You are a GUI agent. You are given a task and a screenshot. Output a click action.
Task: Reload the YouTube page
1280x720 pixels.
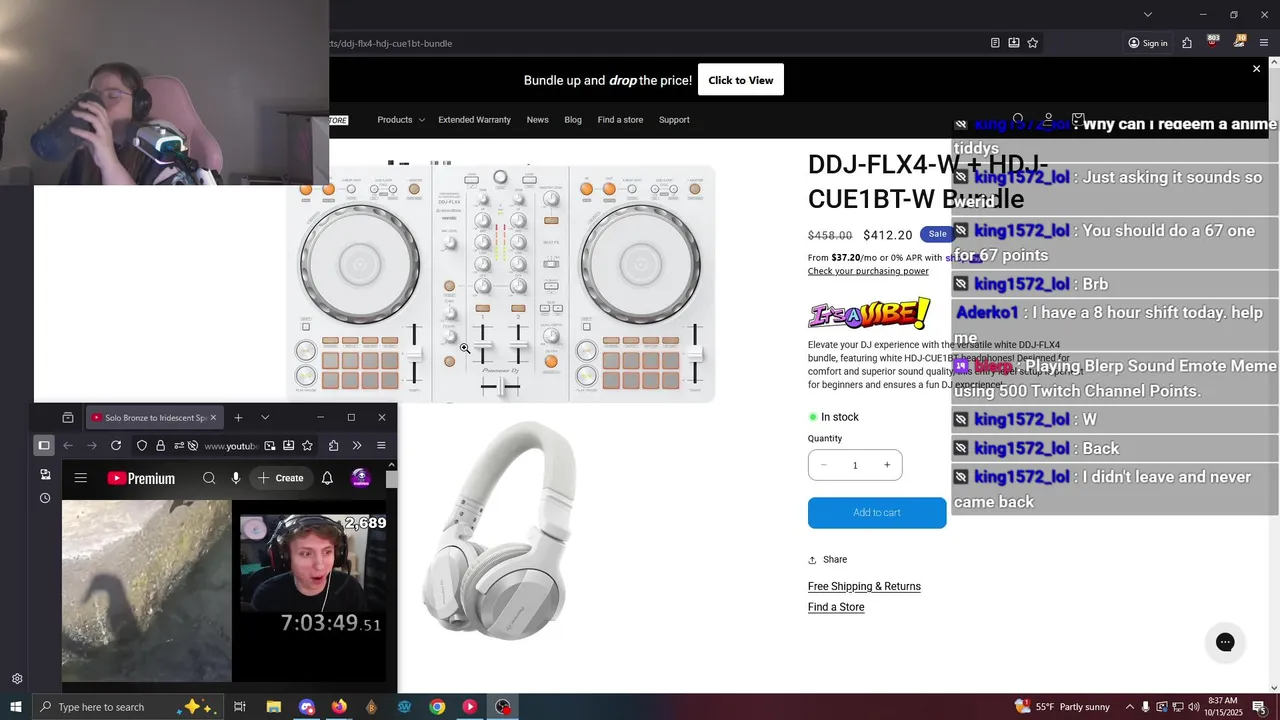click(116, 446)
